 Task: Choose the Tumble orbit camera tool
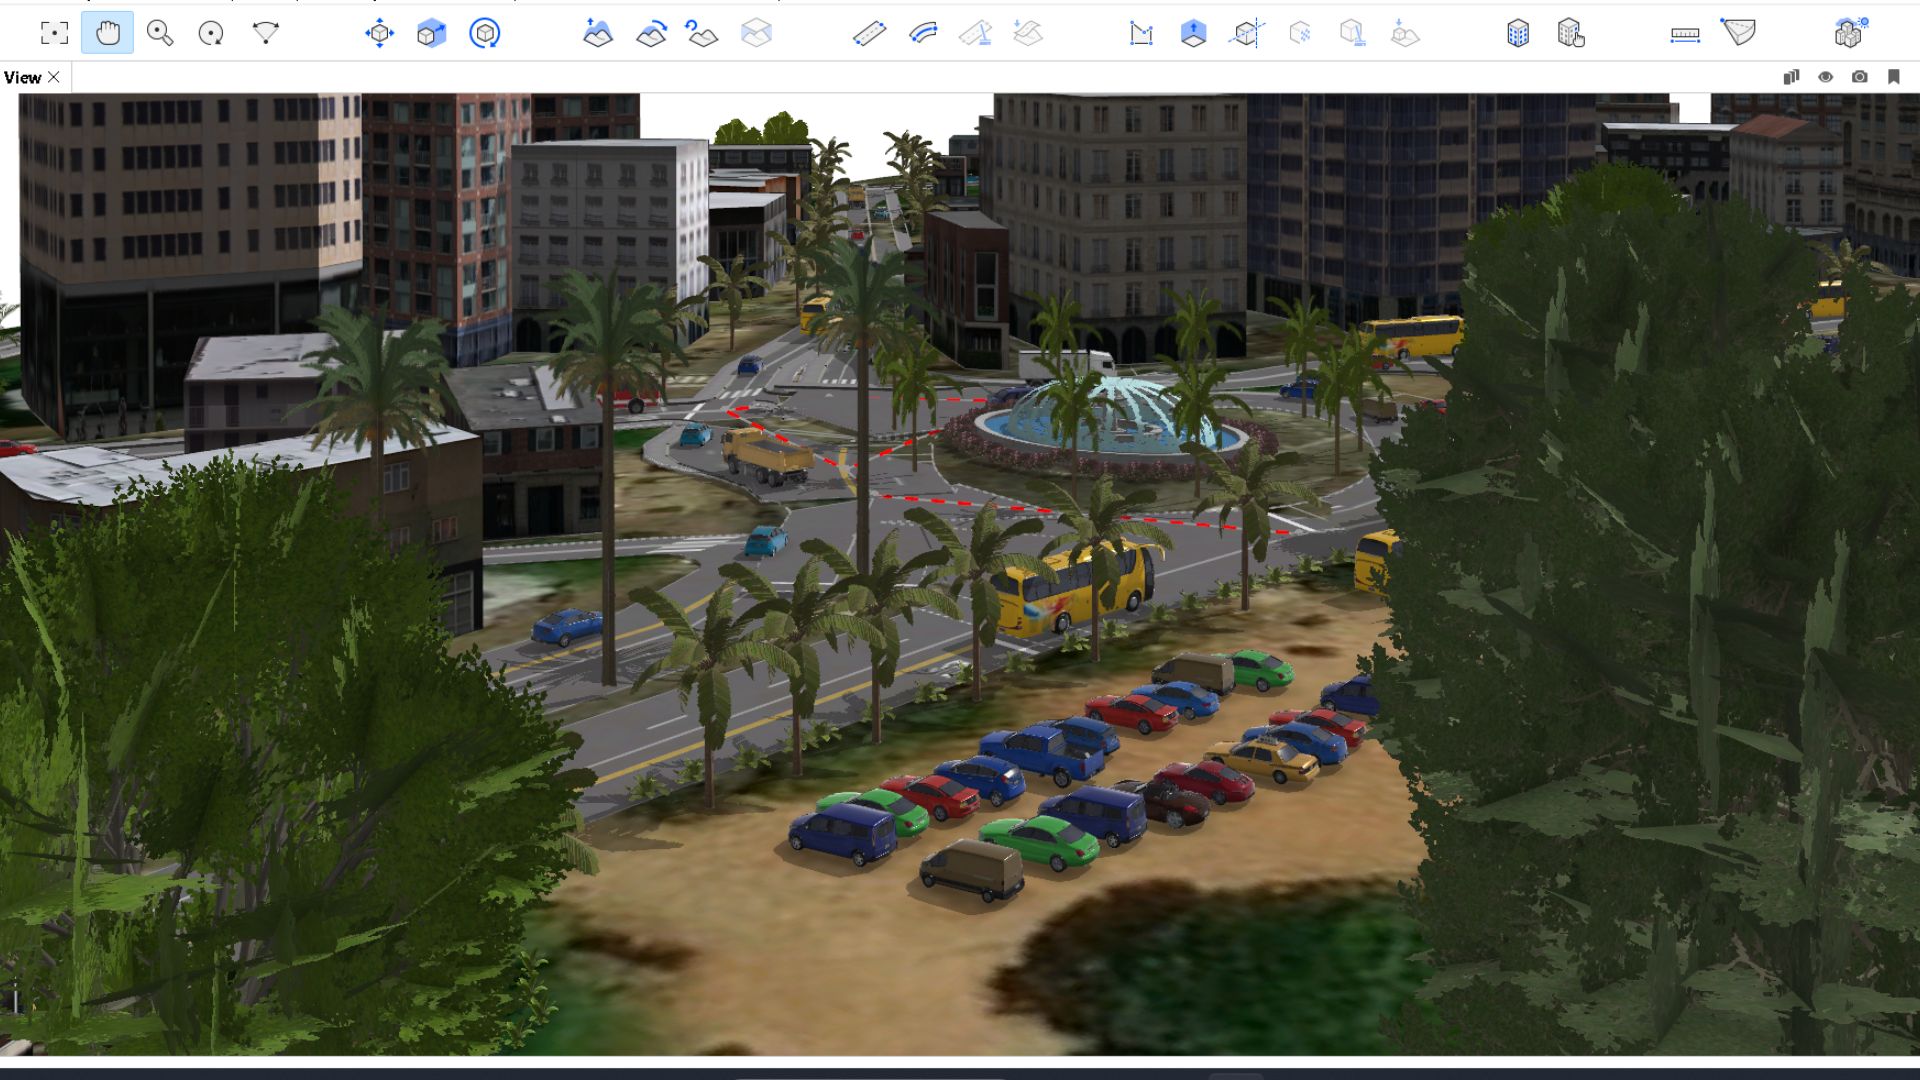pos(211,33)
